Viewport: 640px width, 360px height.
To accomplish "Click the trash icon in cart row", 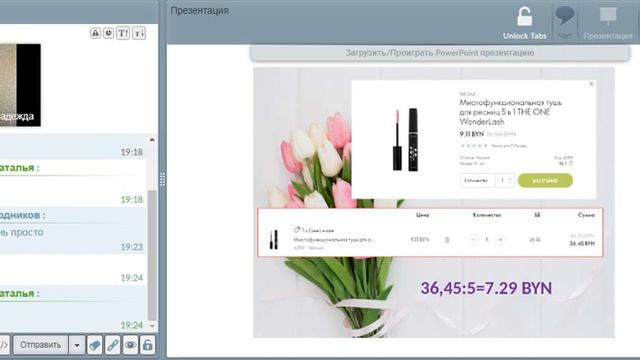I will (447, 240).
